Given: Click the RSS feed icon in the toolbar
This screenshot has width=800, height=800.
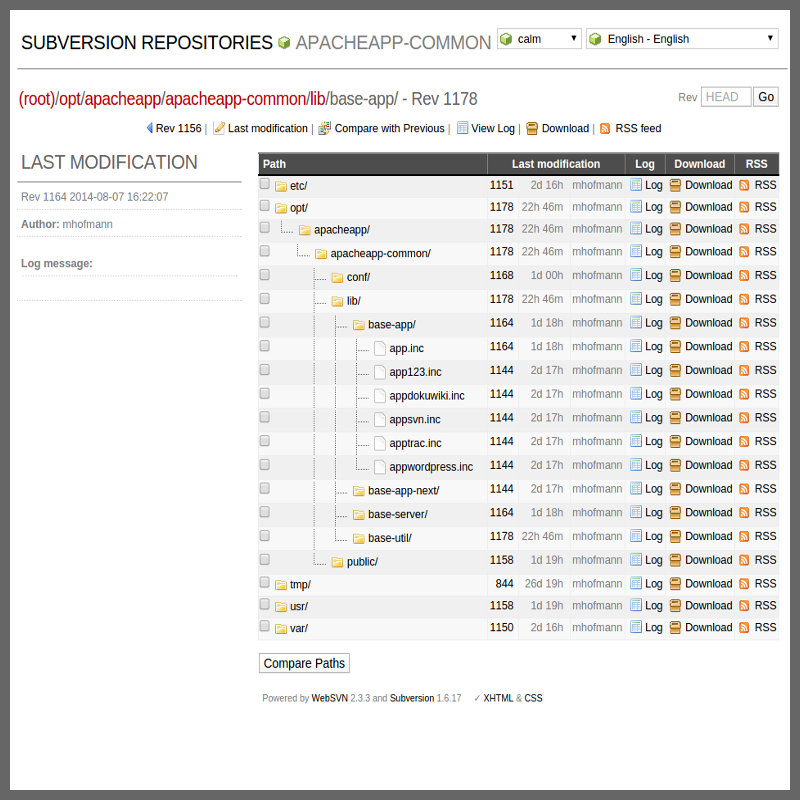Looking at the screenshot, I should point(605,129).
